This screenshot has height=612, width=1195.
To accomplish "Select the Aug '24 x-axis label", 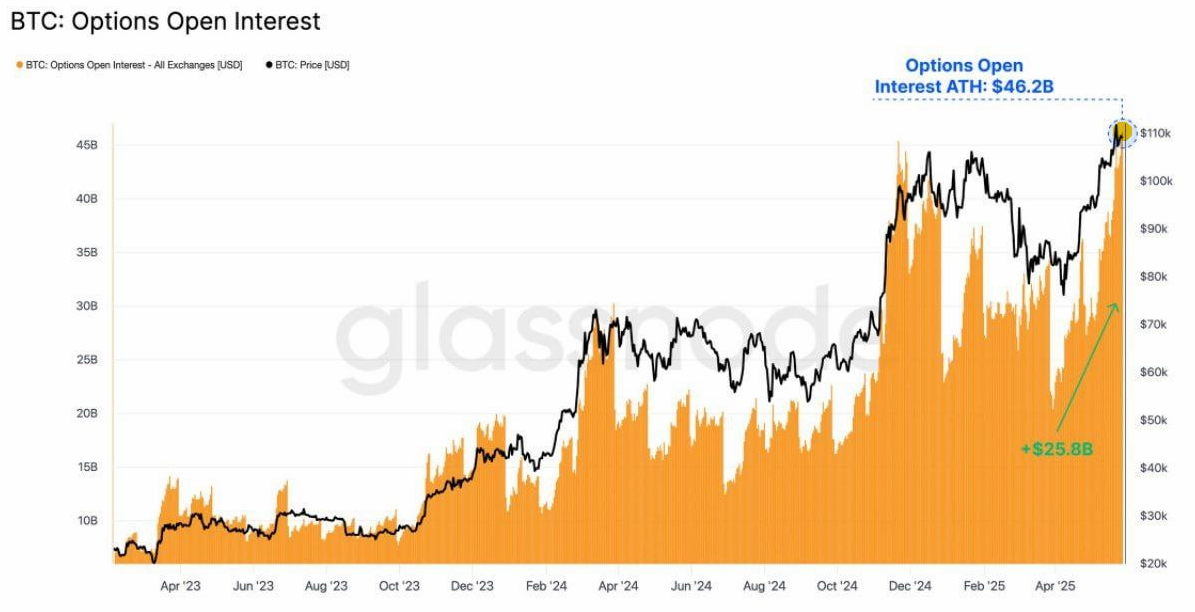I will 764,586.
